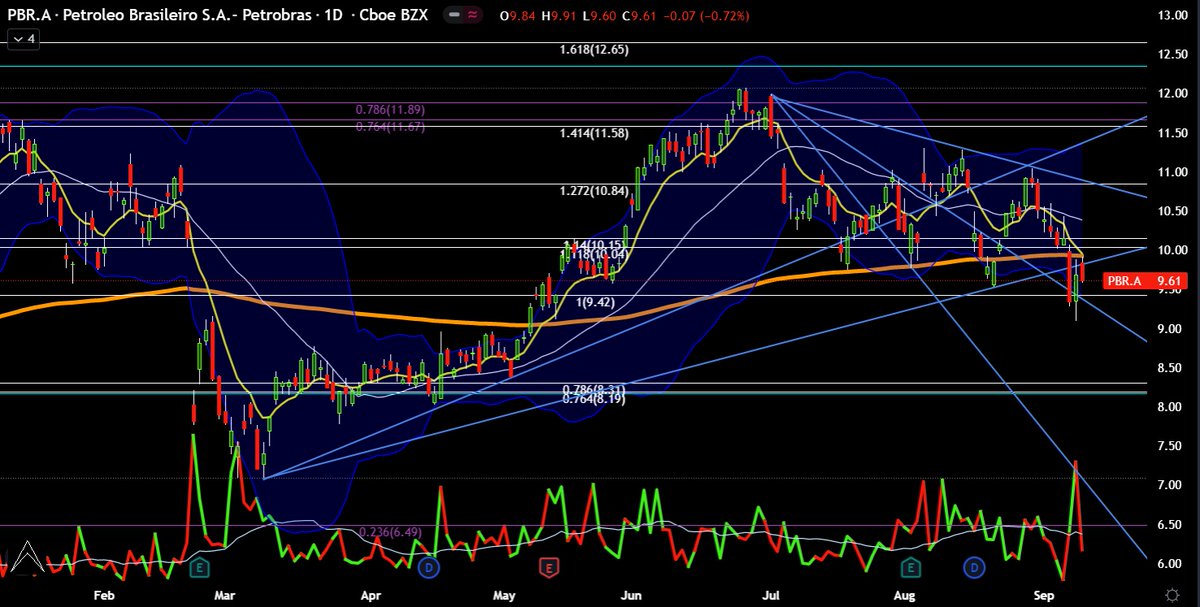The image size is (1200, 607).
Task: Select the 0.764(11.67) Fibonacci level label
Action: pos(390,126)
